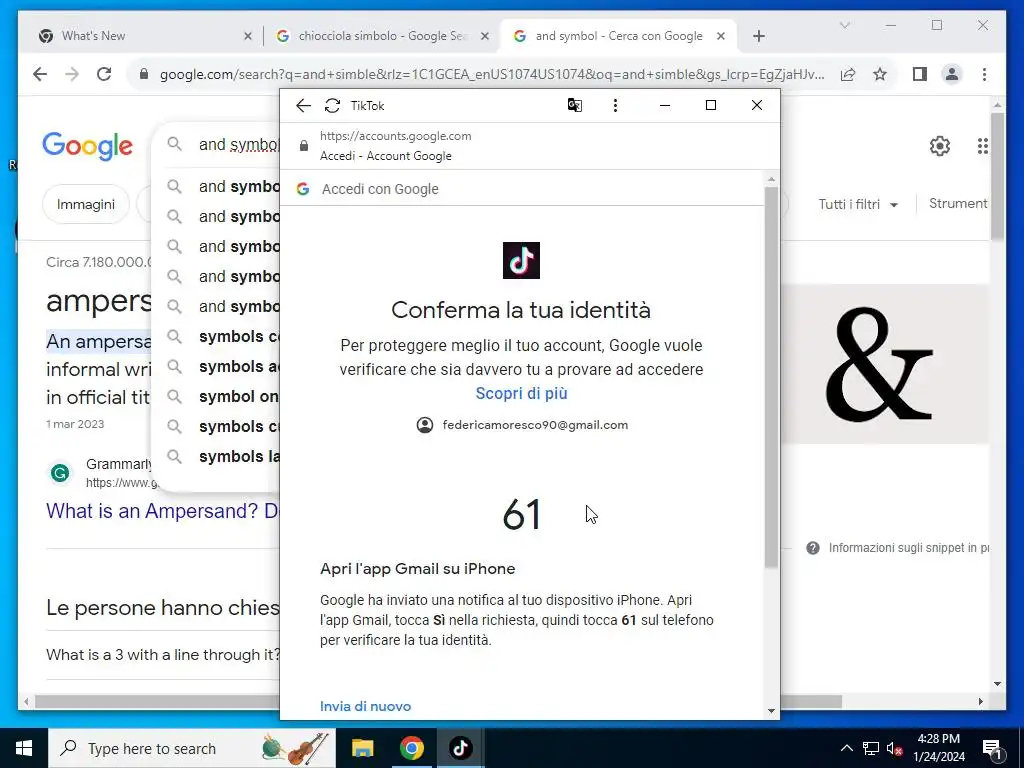Click Invia di nuovo link
Image resolution: width=1024 pixels, height=768 pixels.
(x=365, y=706)
